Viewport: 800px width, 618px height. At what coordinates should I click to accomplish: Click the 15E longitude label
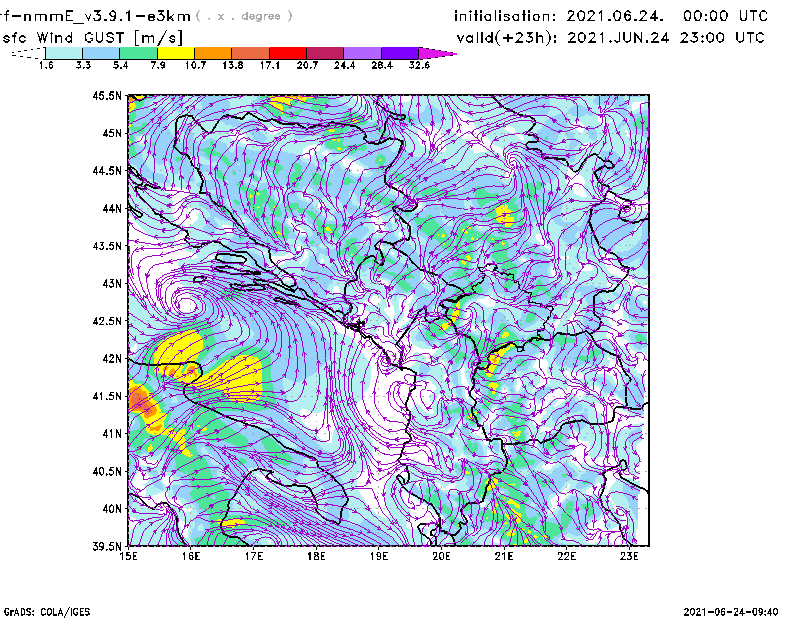[x=128, y=556]
